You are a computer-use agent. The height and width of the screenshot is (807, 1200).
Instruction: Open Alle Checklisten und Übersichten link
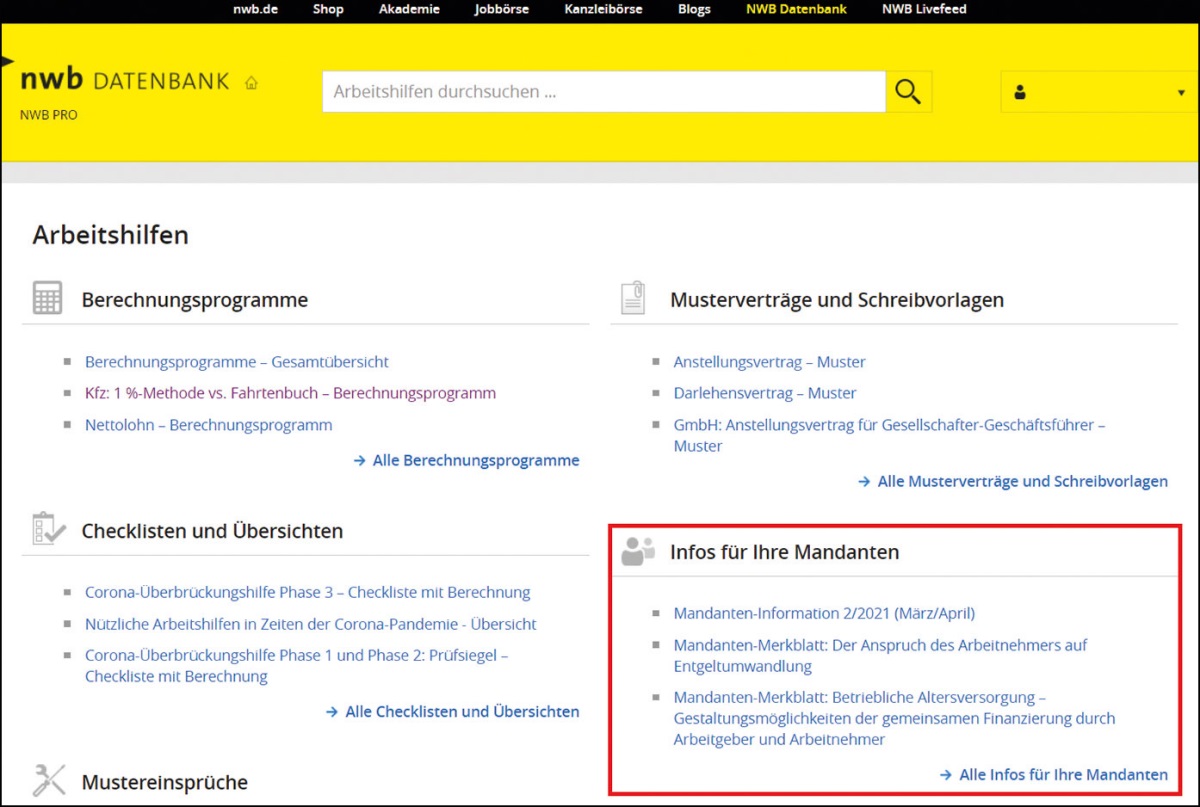coord(461,712)
